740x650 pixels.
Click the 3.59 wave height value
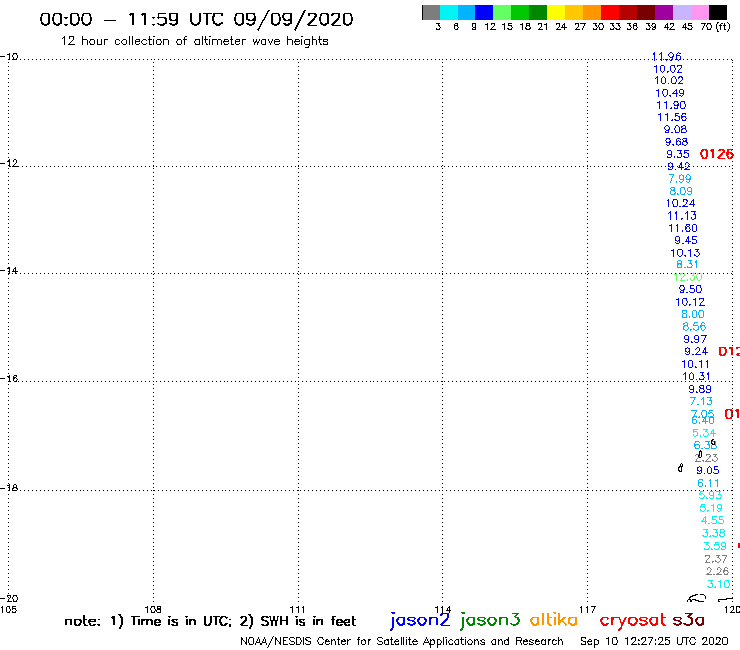point(715,547)
